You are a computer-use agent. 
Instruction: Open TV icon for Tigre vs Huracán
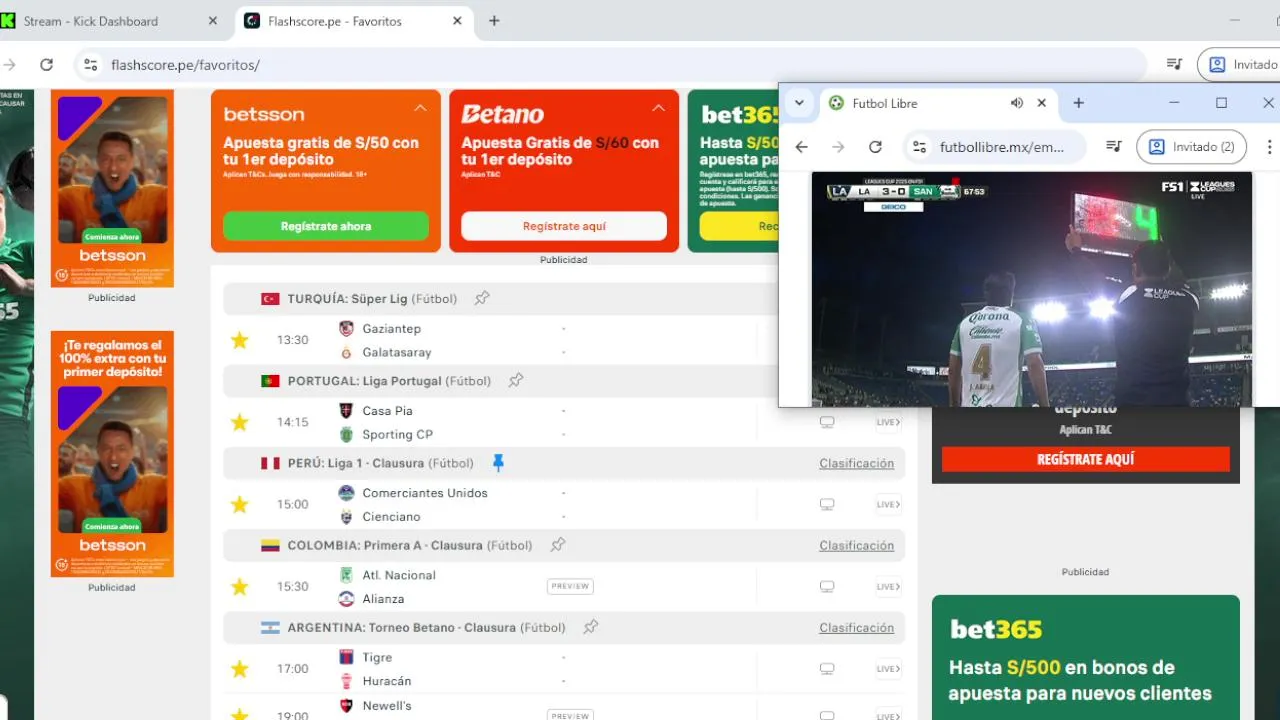tap(827, 668)
